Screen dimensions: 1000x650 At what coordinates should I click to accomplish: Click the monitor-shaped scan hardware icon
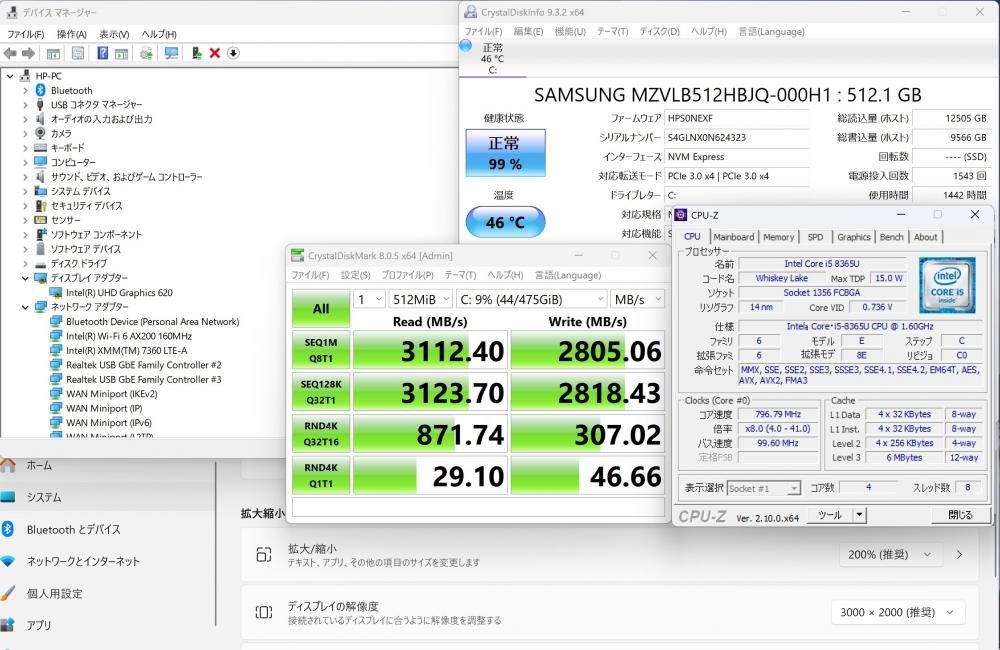click(x=171, y=54)
